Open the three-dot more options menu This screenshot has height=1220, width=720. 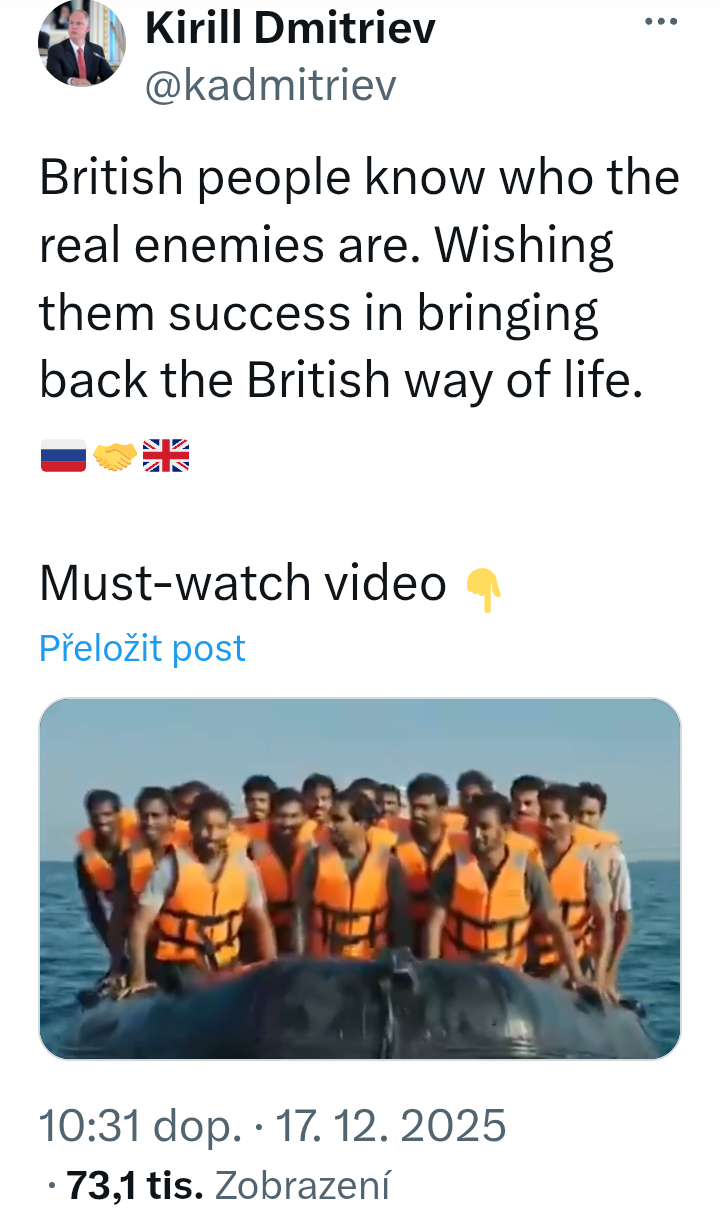661,22
